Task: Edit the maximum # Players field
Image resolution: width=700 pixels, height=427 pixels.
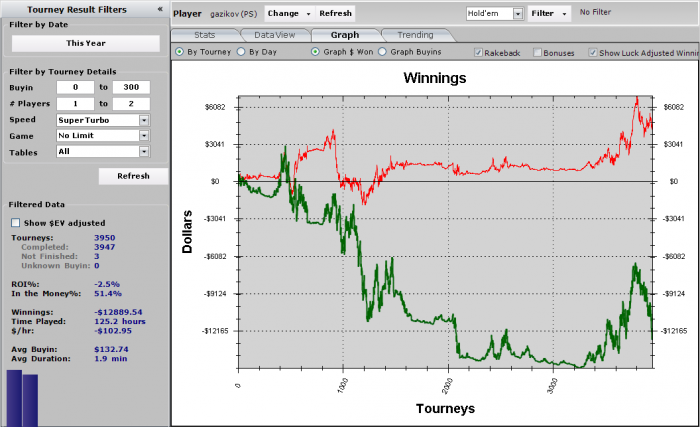Action: coord(131,104)
